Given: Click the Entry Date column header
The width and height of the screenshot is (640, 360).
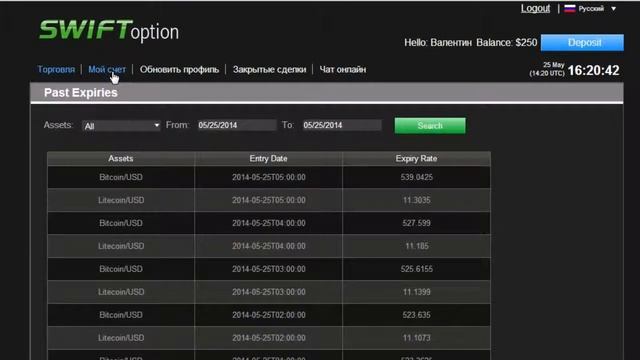Looking at the screenshot, I should coord(268,158).
